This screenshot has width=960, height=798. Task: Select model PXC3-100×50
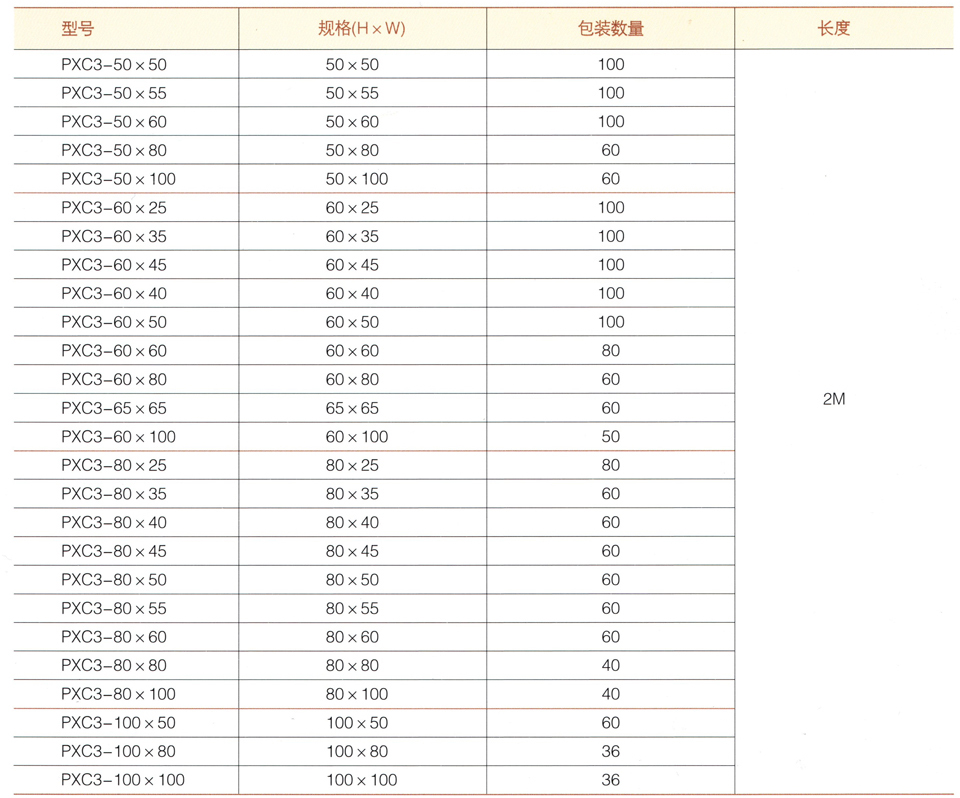point(118,723)
